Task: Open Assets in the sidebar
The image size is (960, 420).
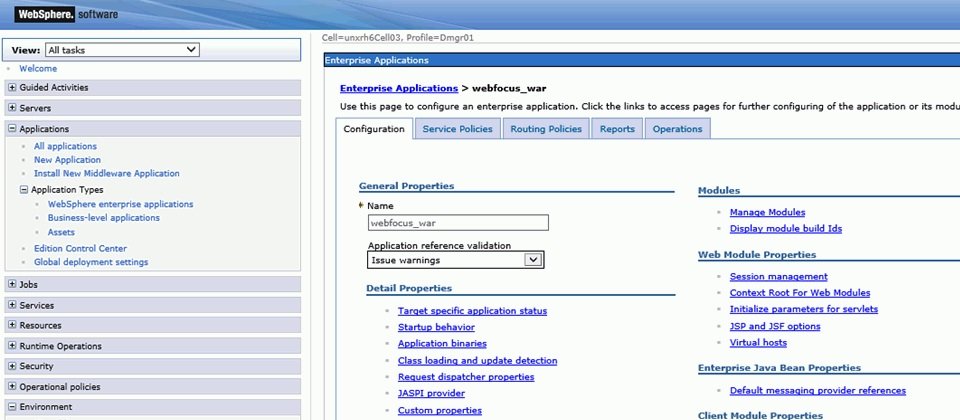Action: [61, 233]
